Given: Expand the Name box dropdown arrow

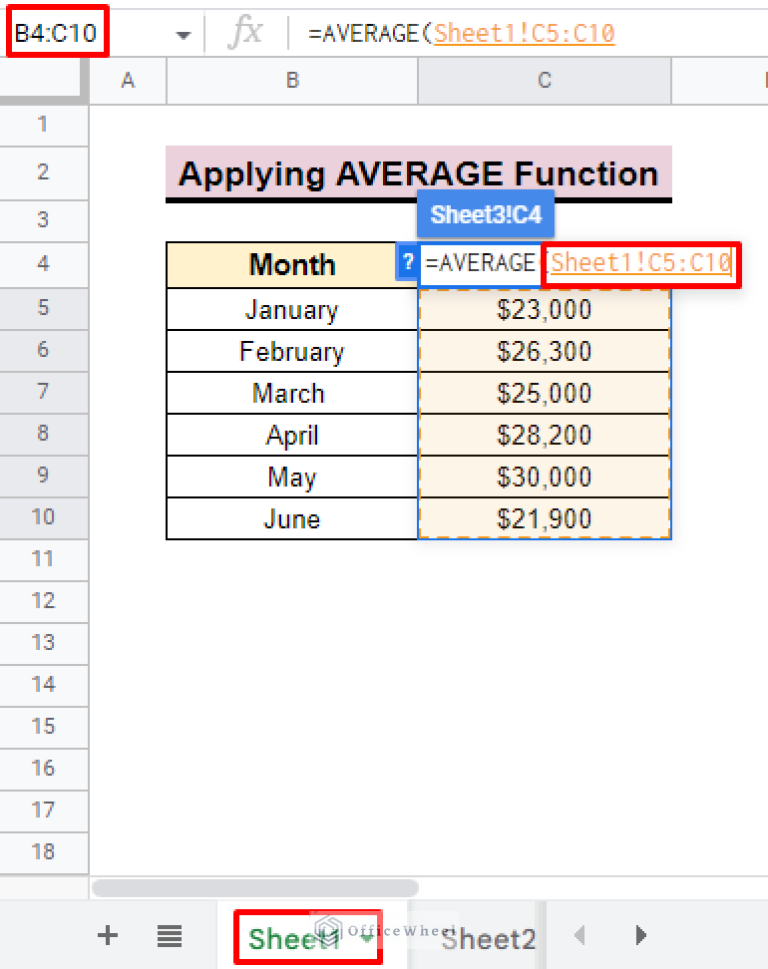Looking at the screenshot, I should point(182,35).
